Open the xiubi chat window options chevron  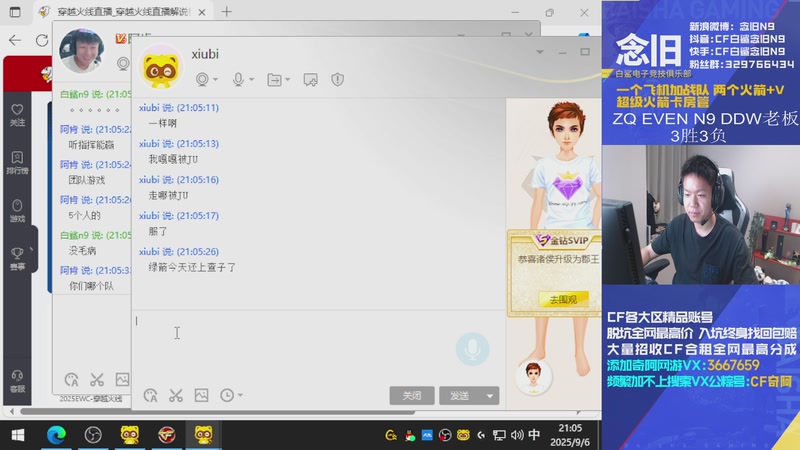point(539,52)
